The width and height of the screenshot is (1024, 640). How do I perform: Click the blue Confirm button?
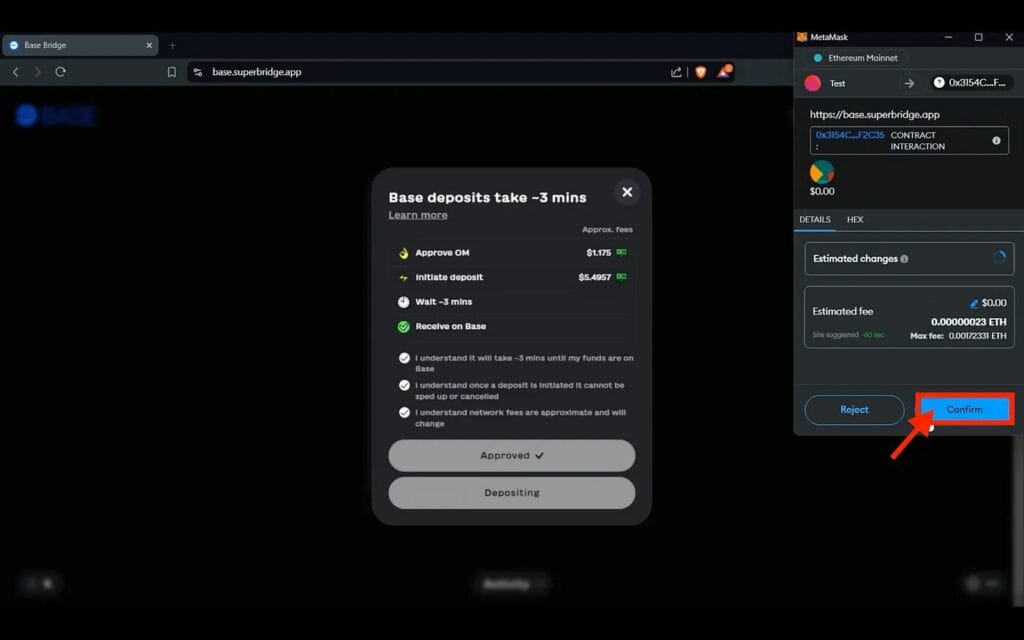click(x=965, y=409)
